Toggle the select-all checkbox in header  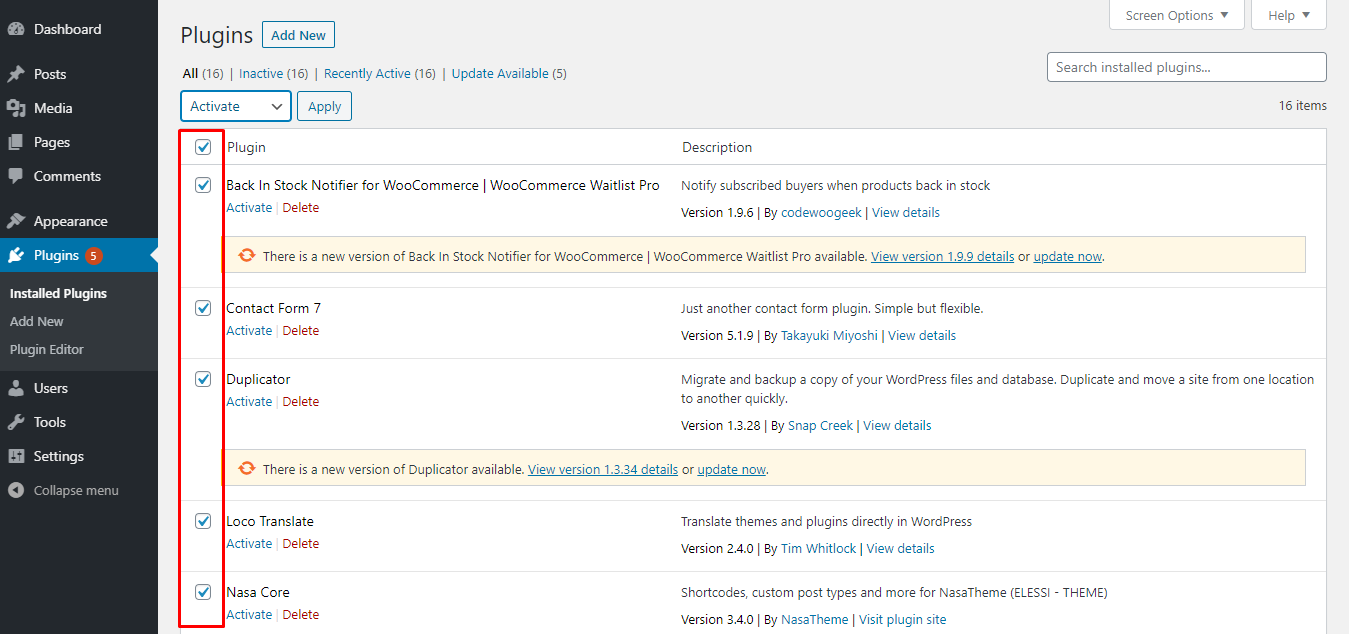(203, 147)
